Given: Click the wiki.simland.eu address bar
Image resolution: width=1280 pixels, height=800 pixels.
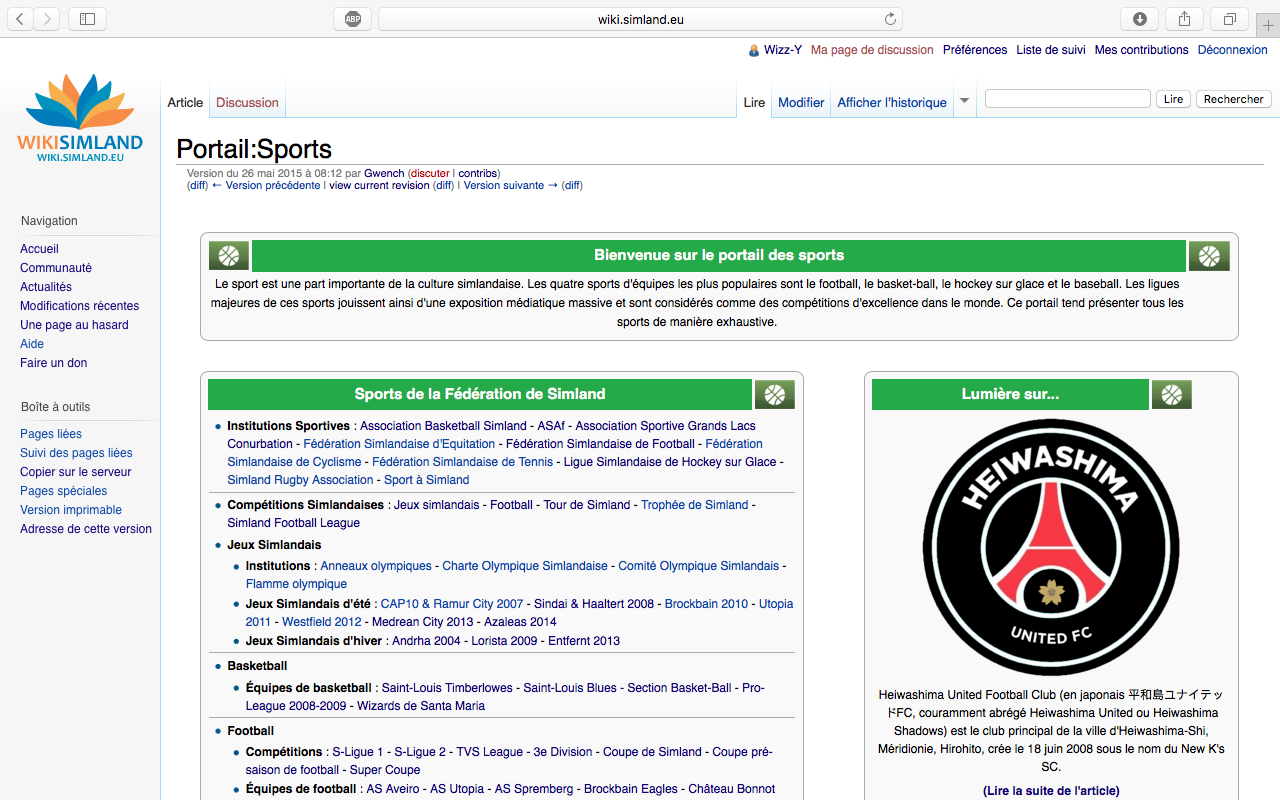Looking at the screenshot, I should [x=640, y=19].
